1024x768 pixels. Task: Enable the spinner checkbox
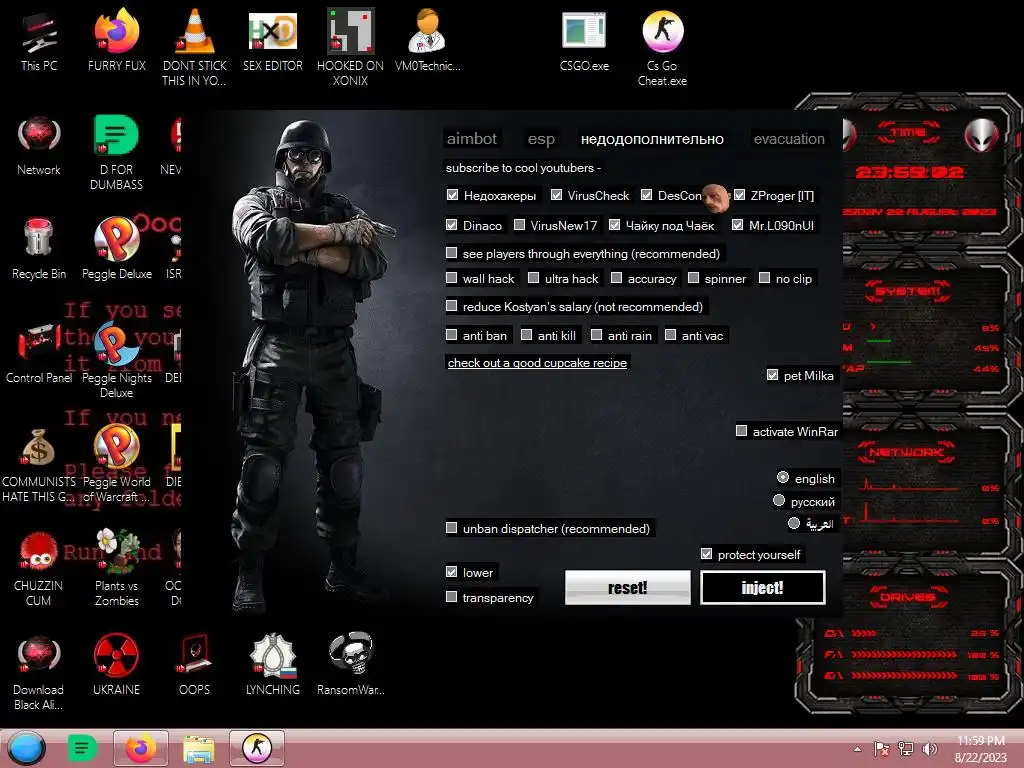point(694,278)
